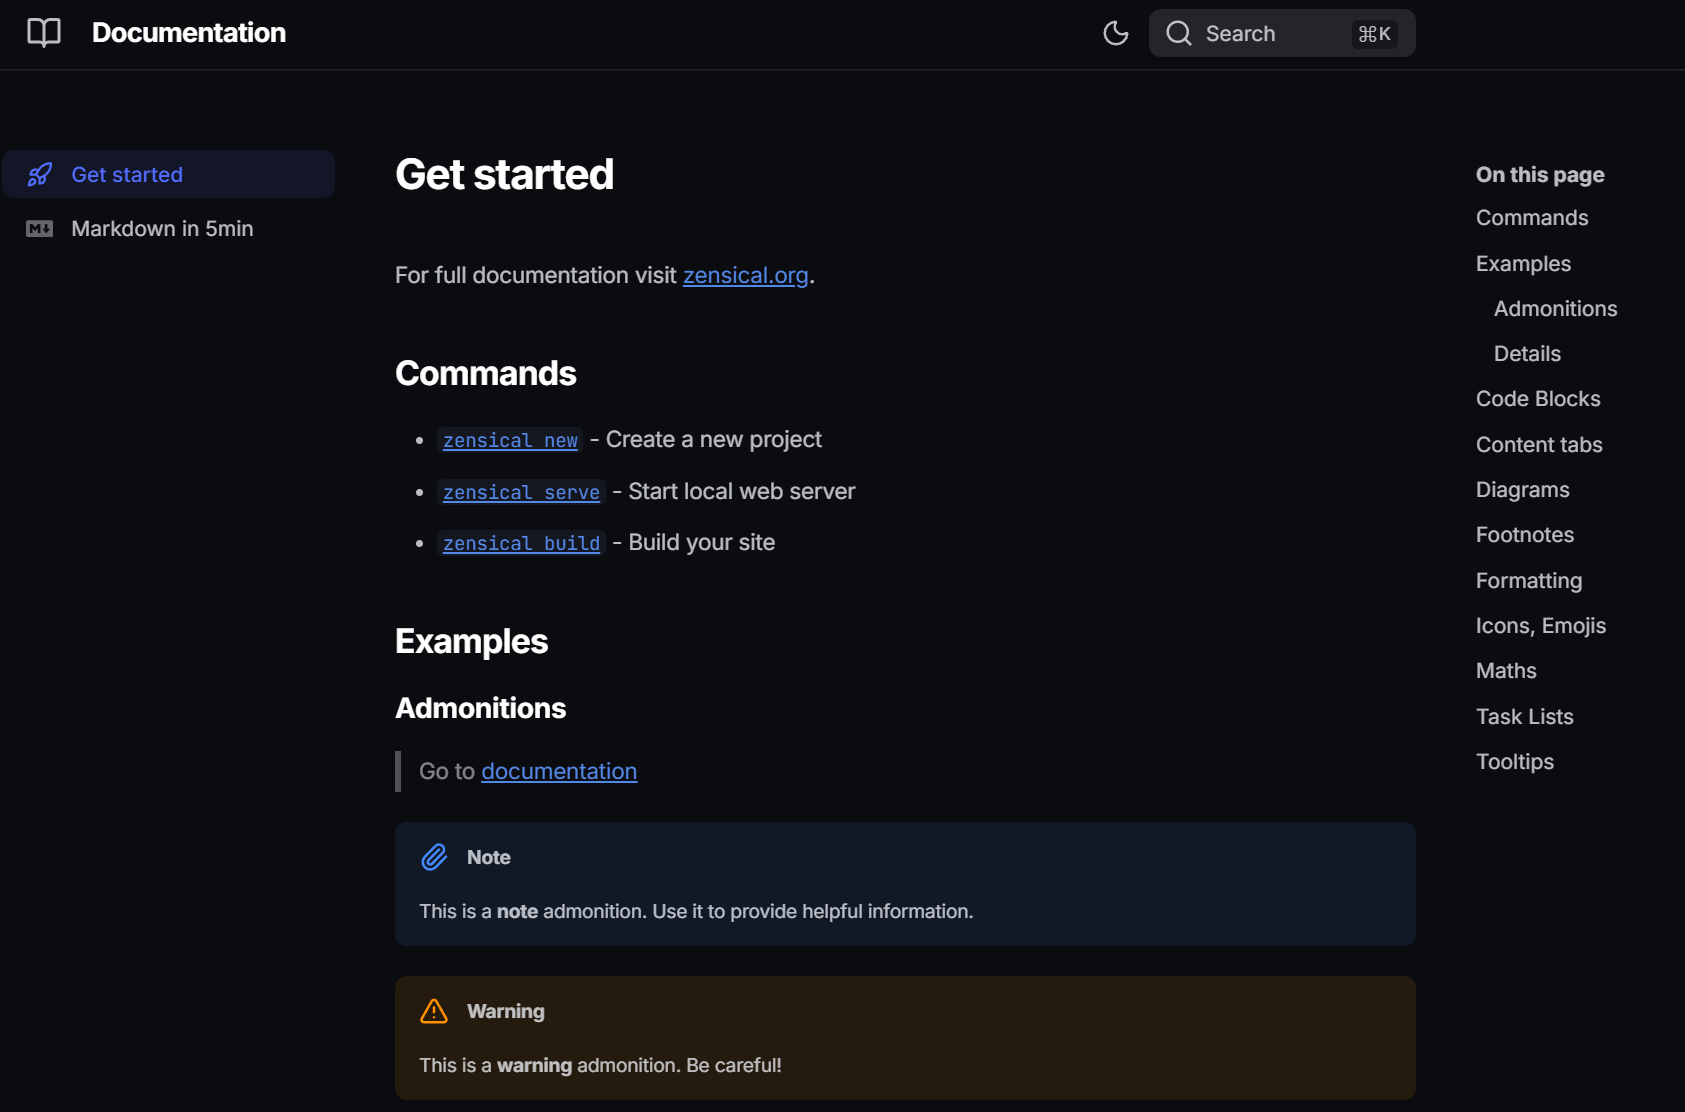Open the zensical build command link
1685x1112 pixels.
point(521,543)
